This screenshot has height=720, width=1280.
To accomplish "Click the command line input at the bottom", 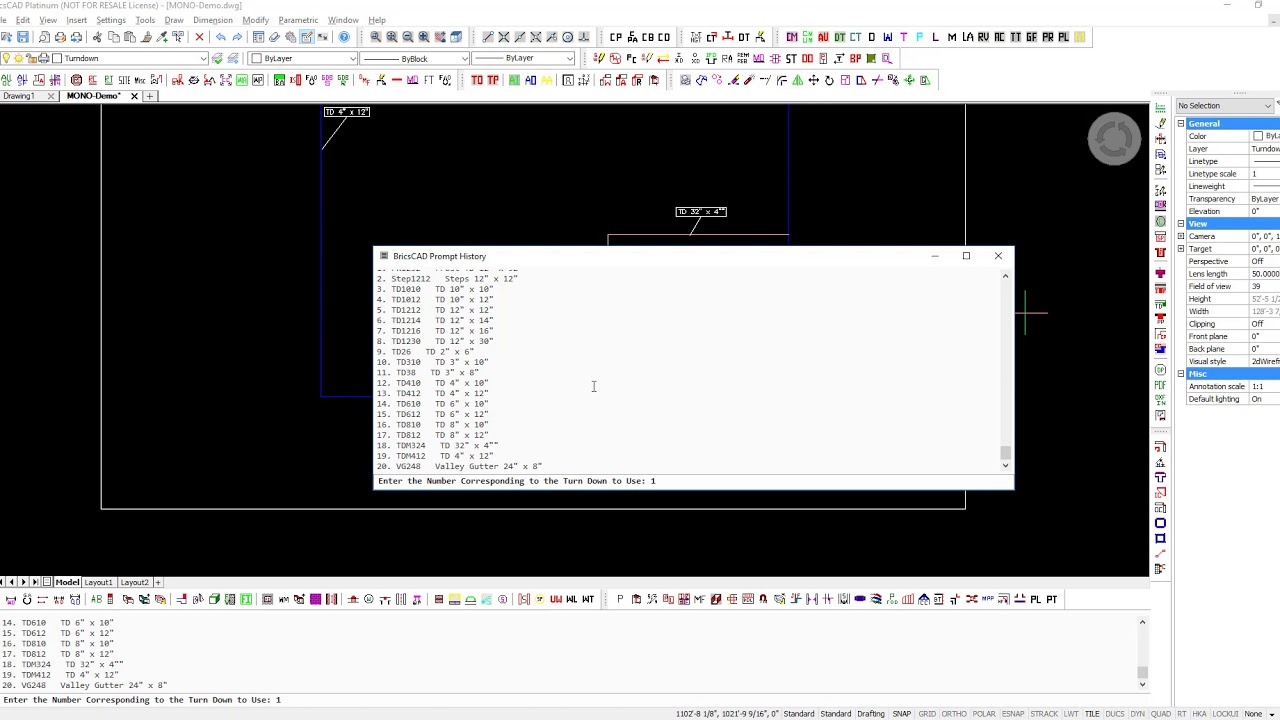I will [575, 700].
